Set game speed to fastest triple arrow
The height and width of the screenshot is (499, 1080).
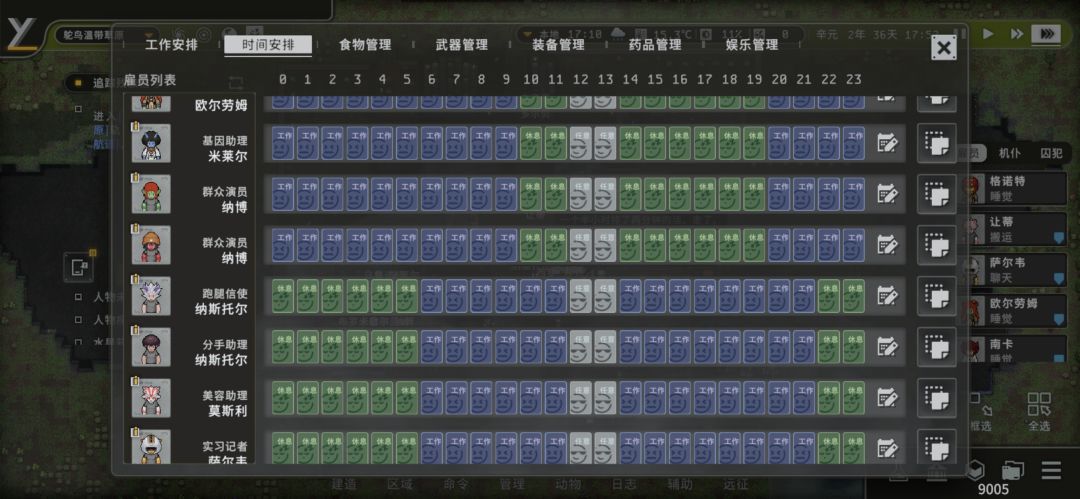(x=1046, y=34)
